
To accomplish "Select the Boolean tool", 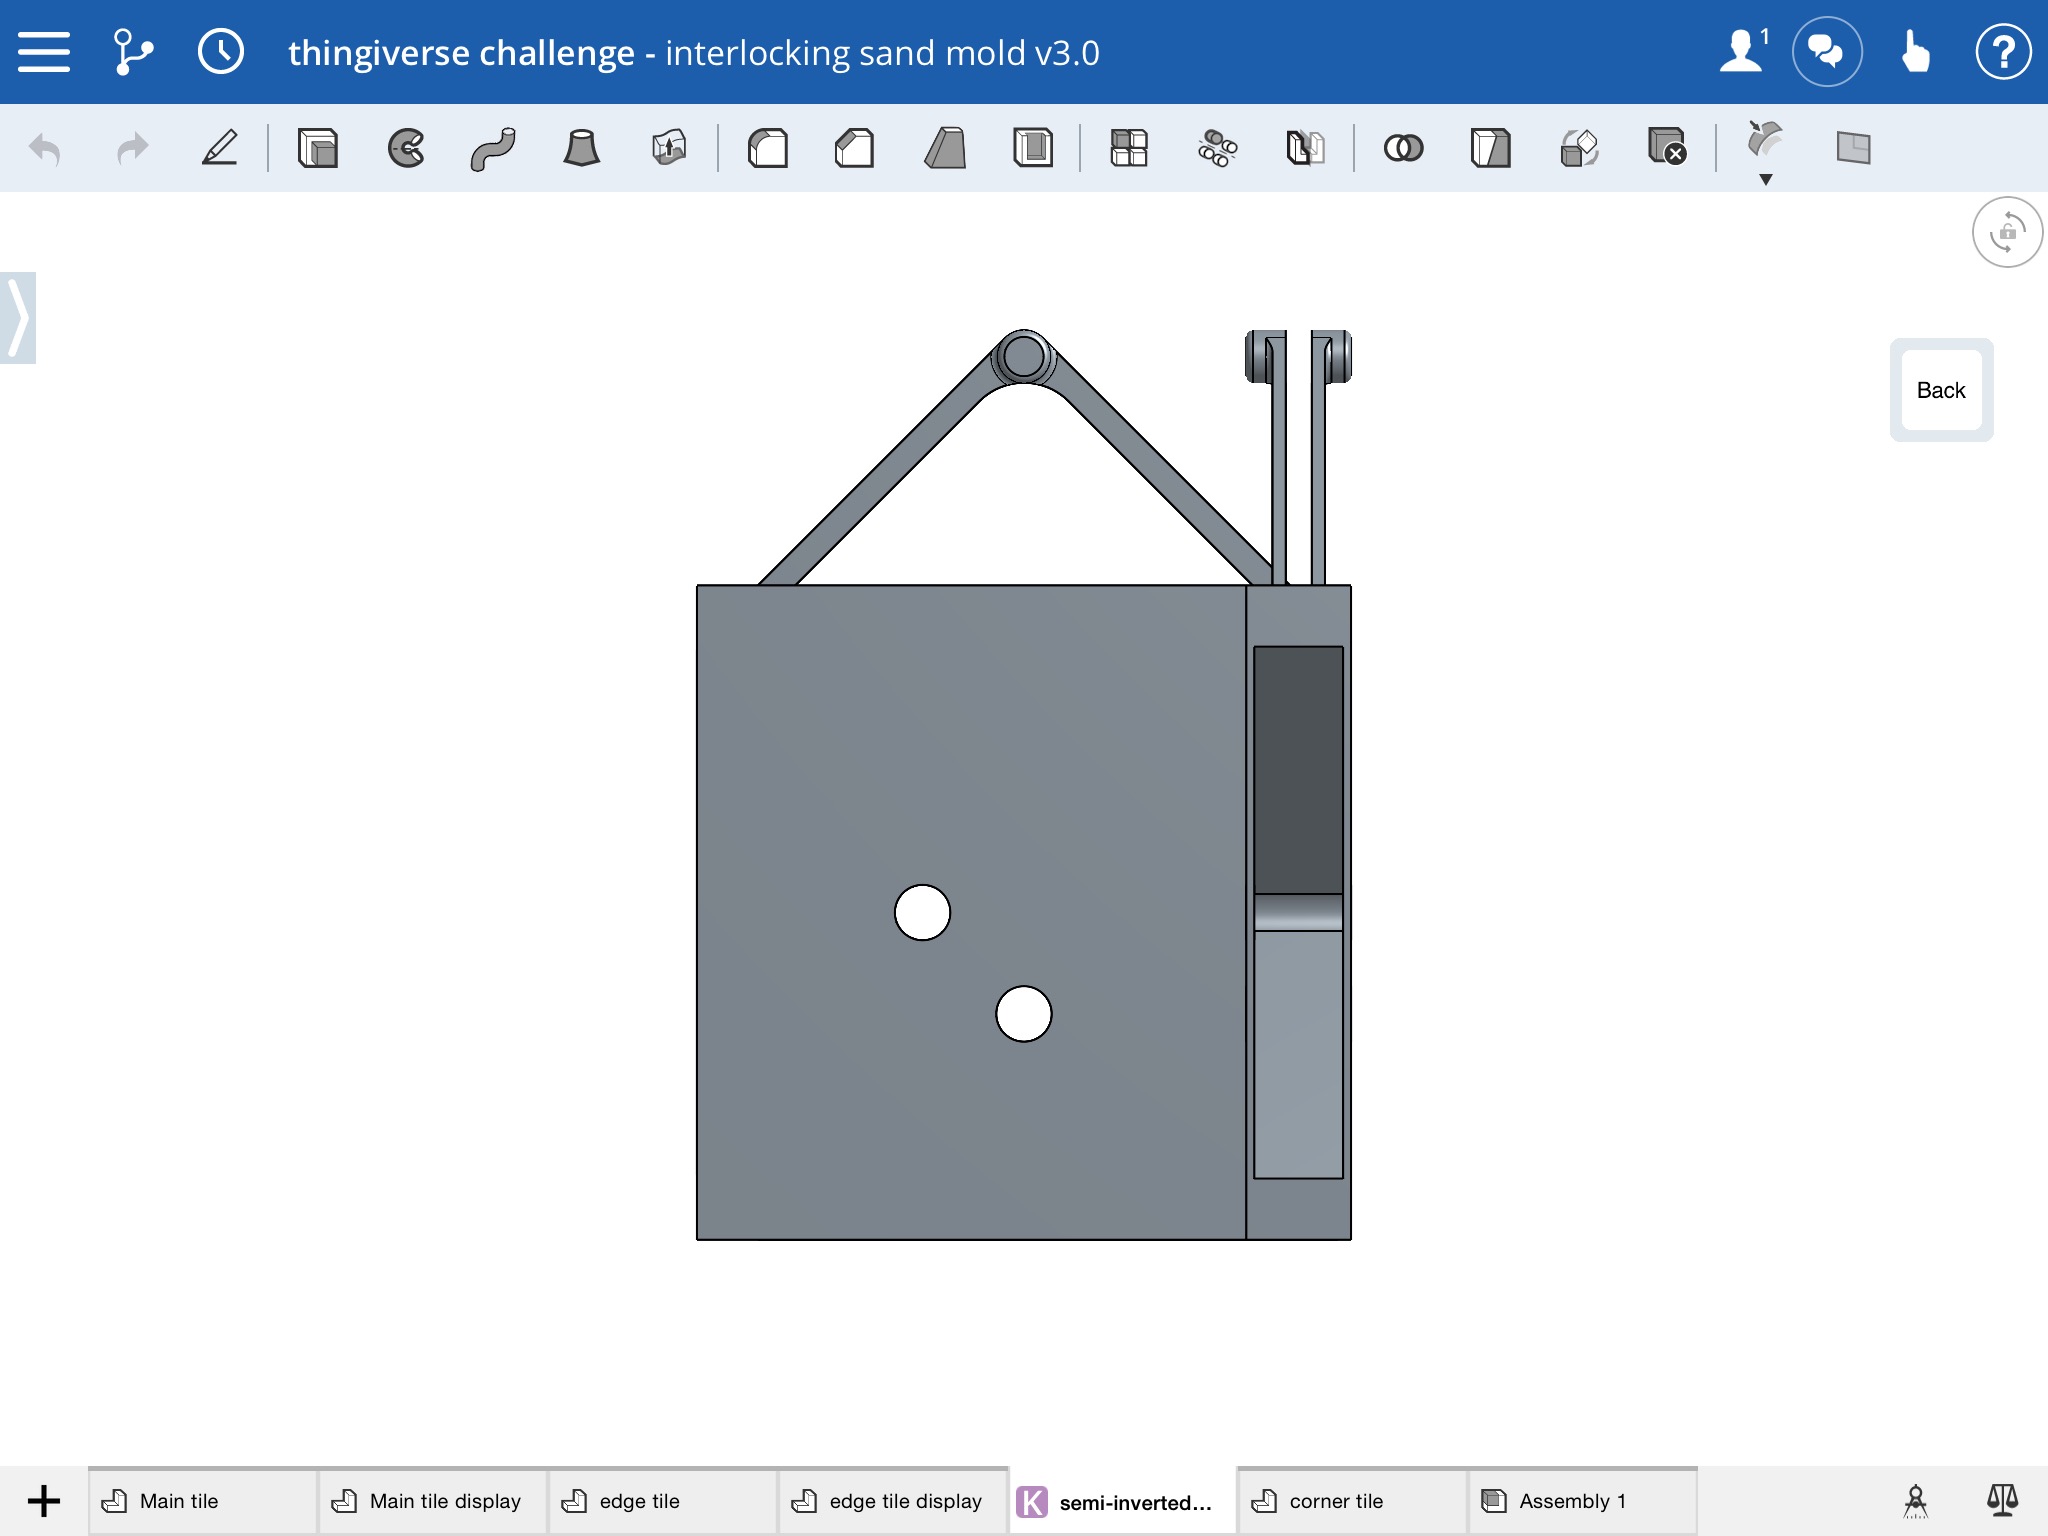I will (1403, 148).
